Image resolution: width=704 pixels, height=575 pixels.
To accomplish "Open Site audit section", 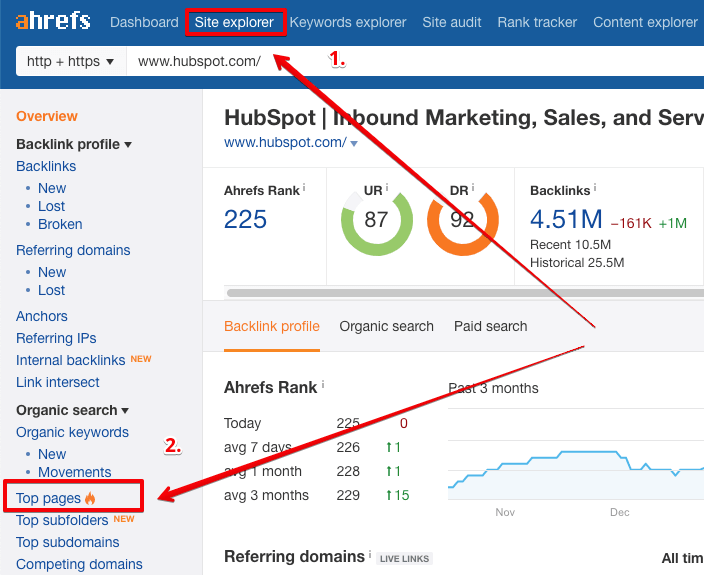I will 452,22.
